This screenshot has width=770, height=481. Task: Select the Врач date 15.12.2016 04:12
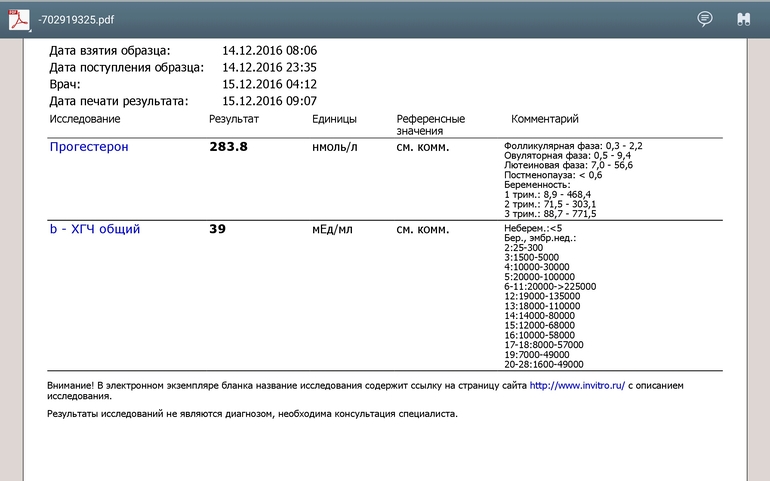tap(270, 84)
